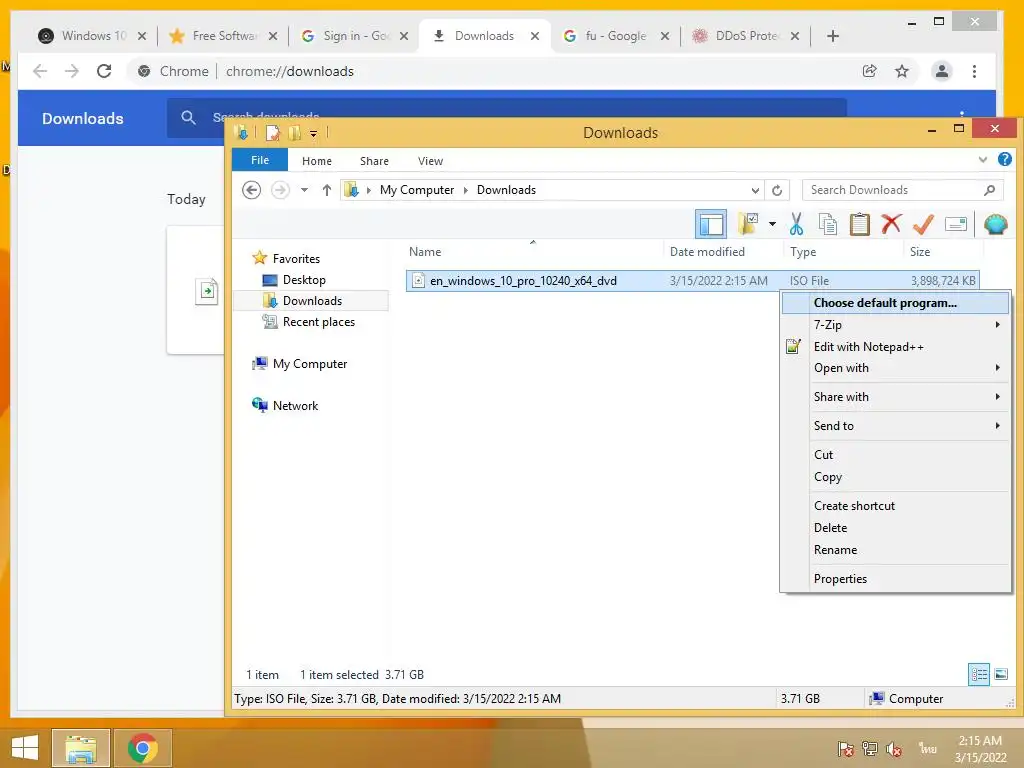1024x768 pixels.
Task: Expand the Open with submenu
Action: click(x=895, y=368)
